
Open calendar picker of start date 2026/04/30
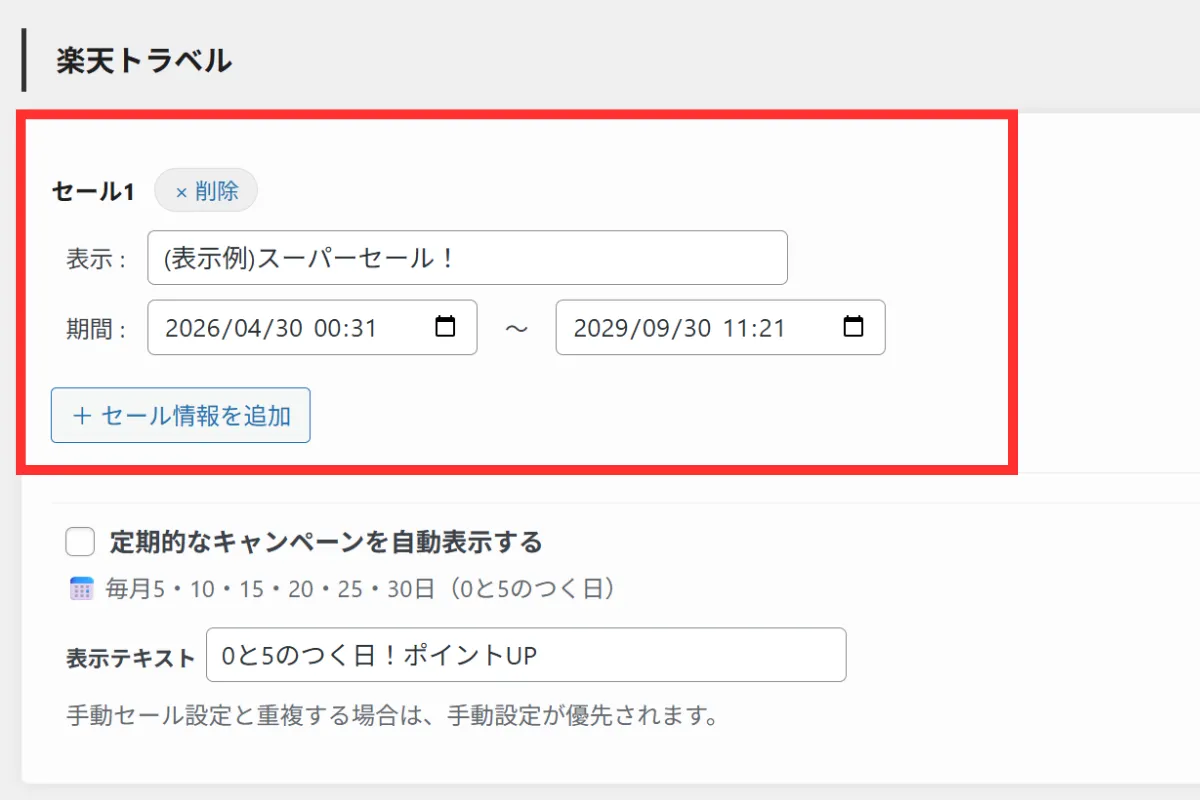click(x=446, y=327)
